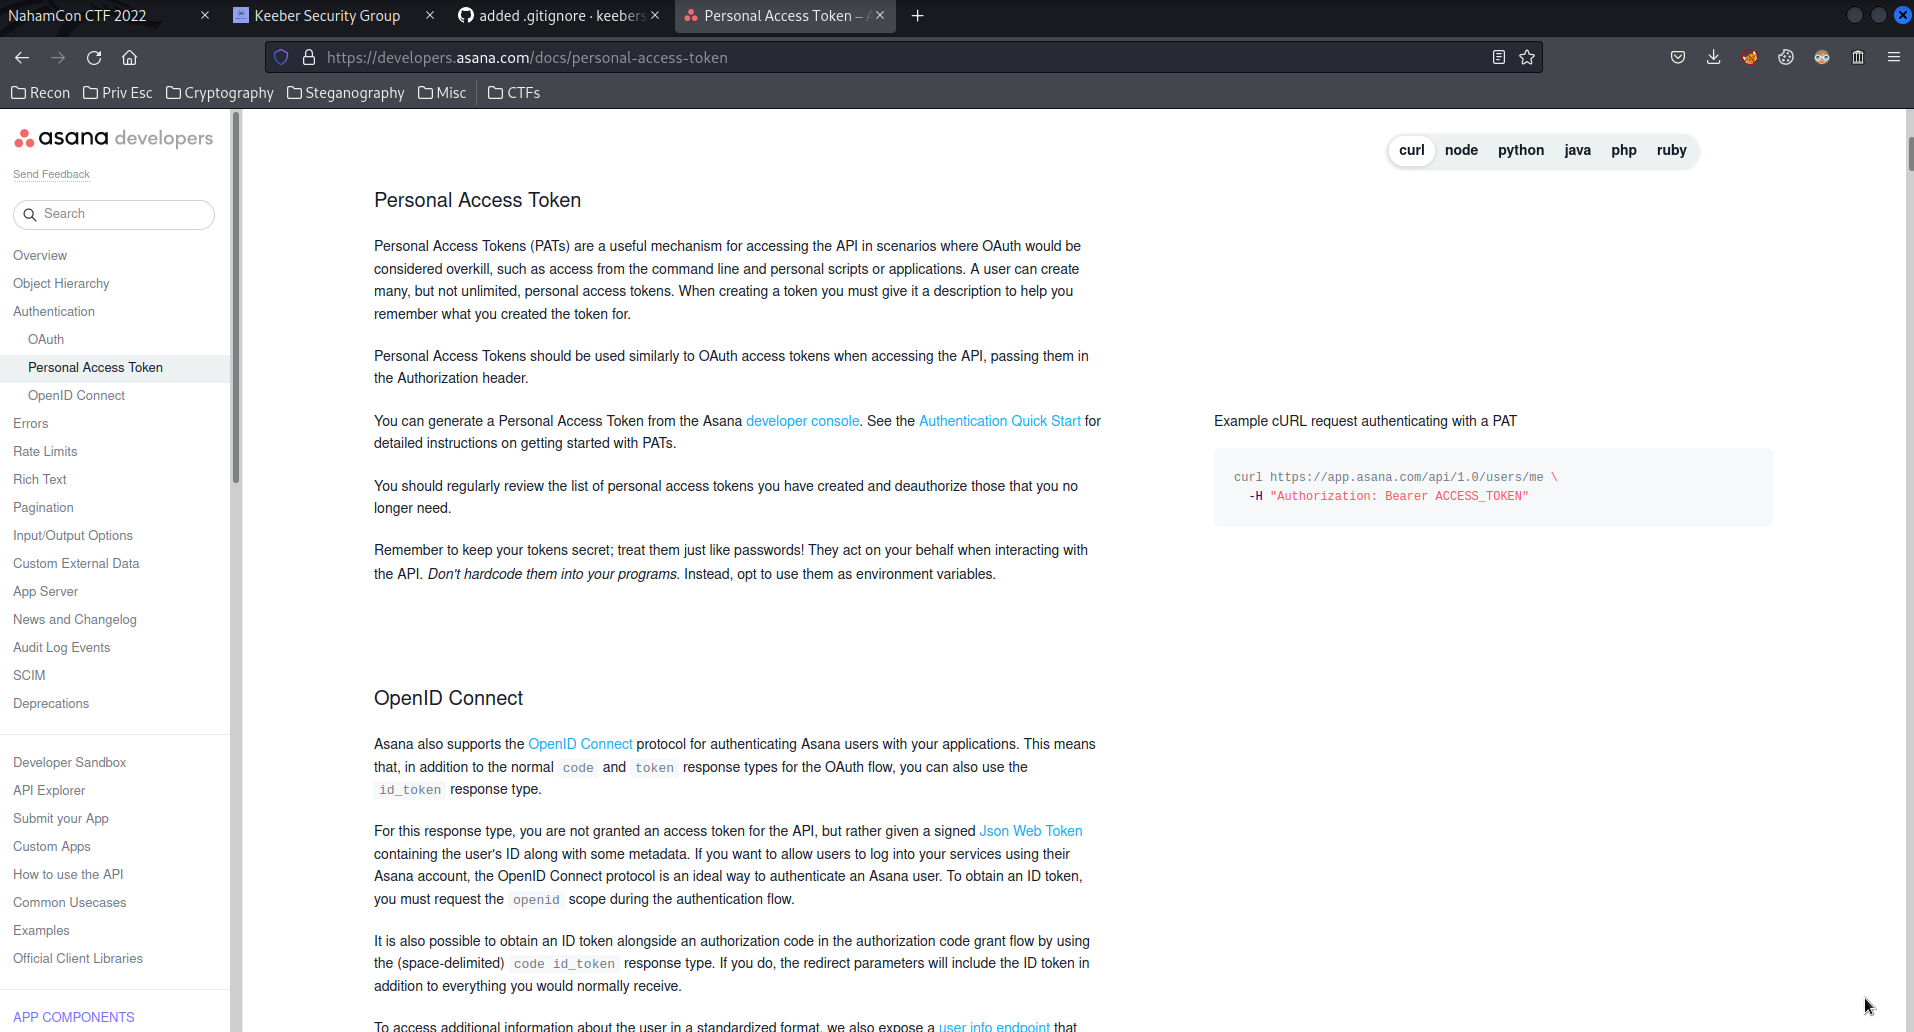Open the downloads panel

pyautogui.click(x=1714, y=57)
